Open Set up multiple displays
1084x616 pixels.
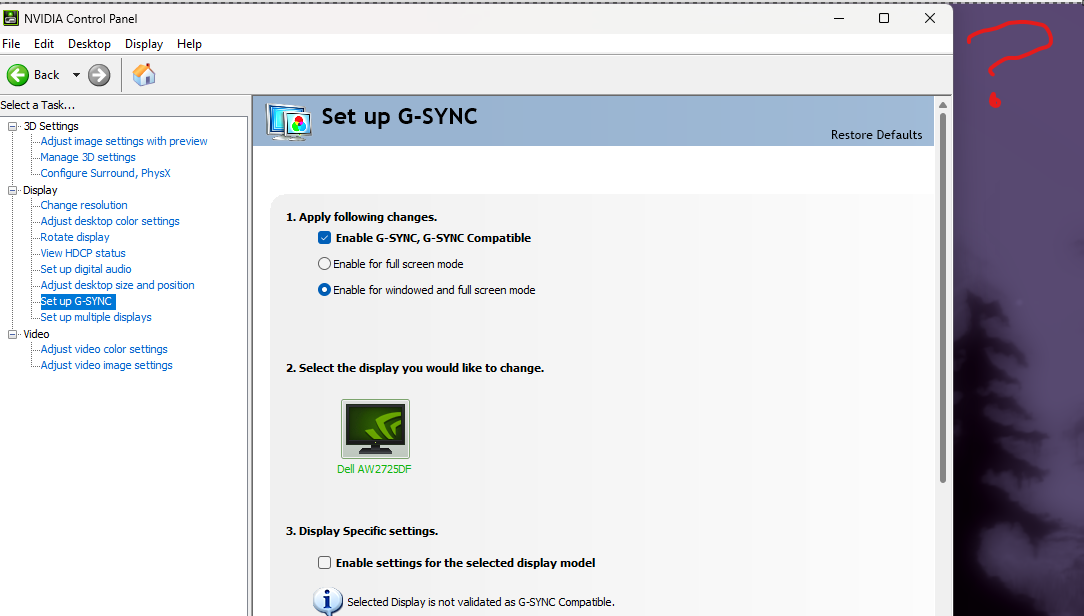pyautogui.click(x=96, y=317)
